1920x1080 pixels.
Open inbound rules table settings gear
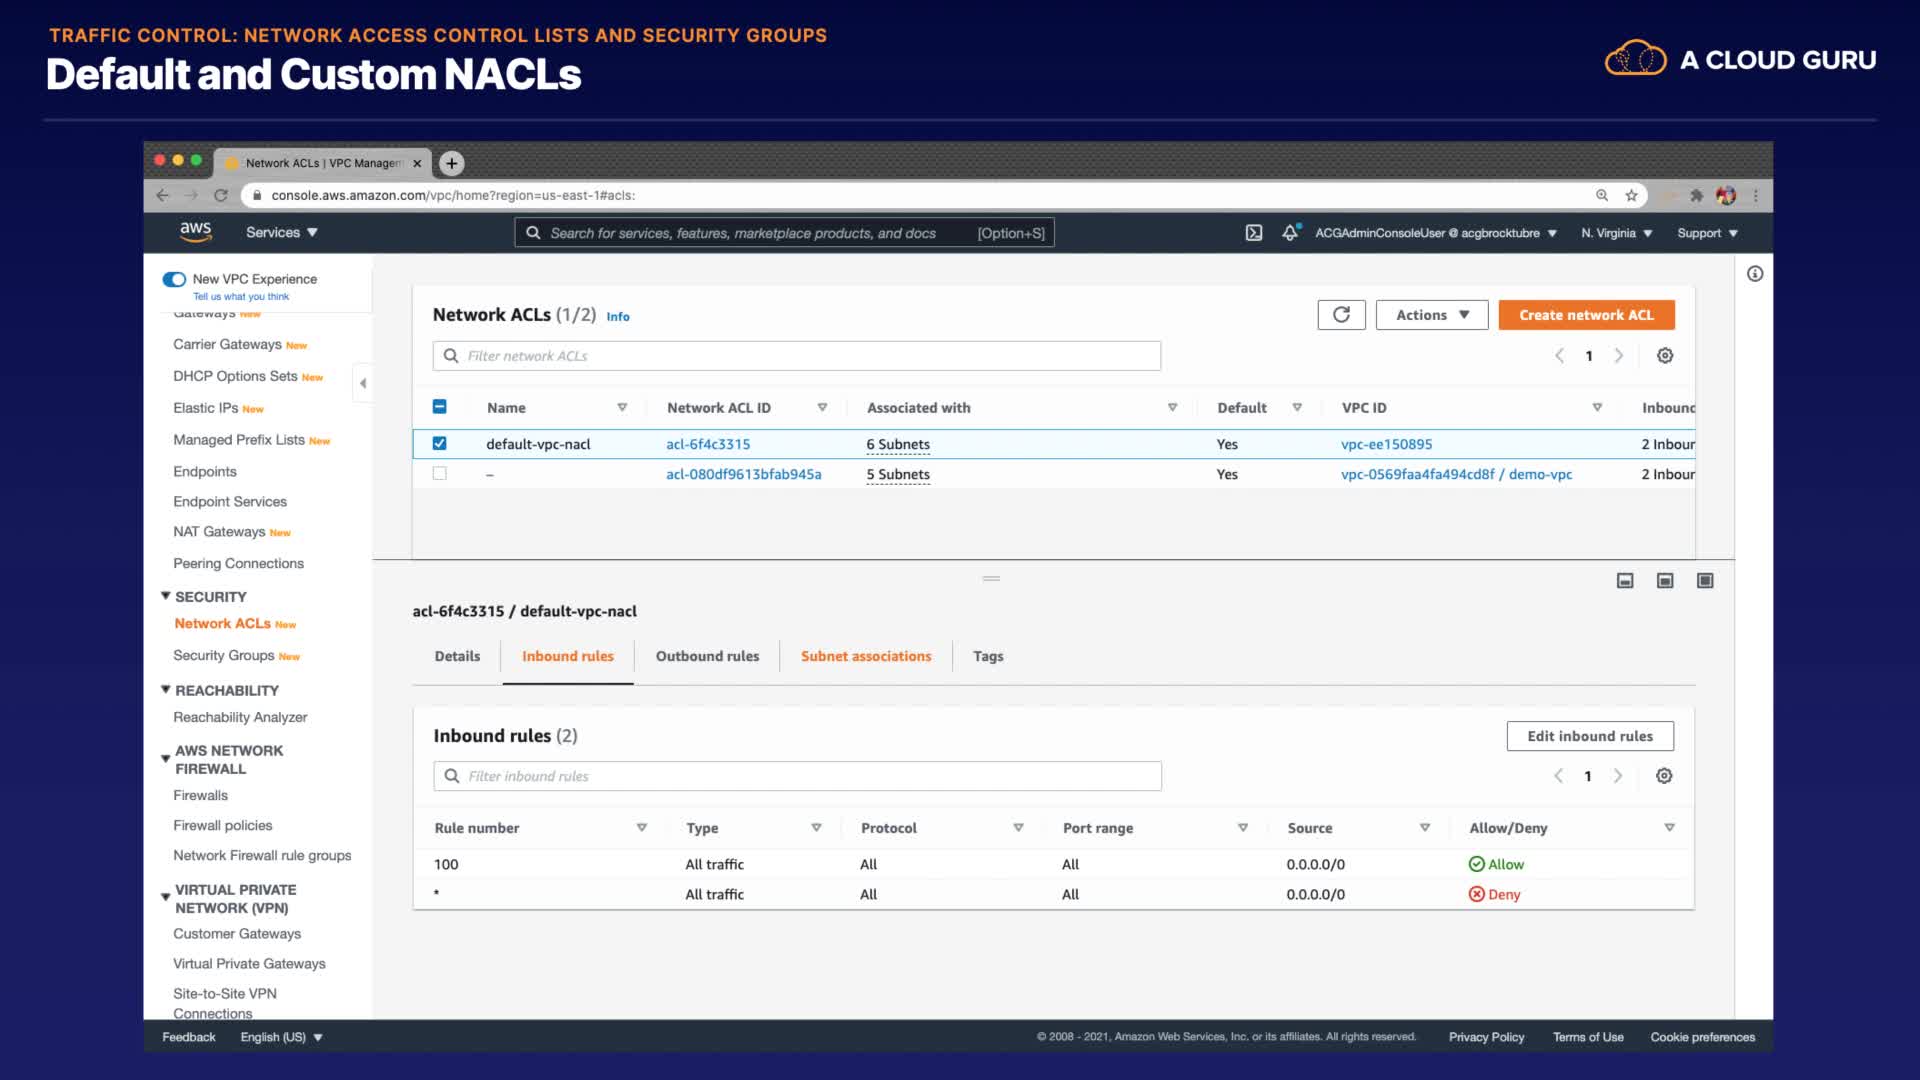click(x=1663, y=776)
